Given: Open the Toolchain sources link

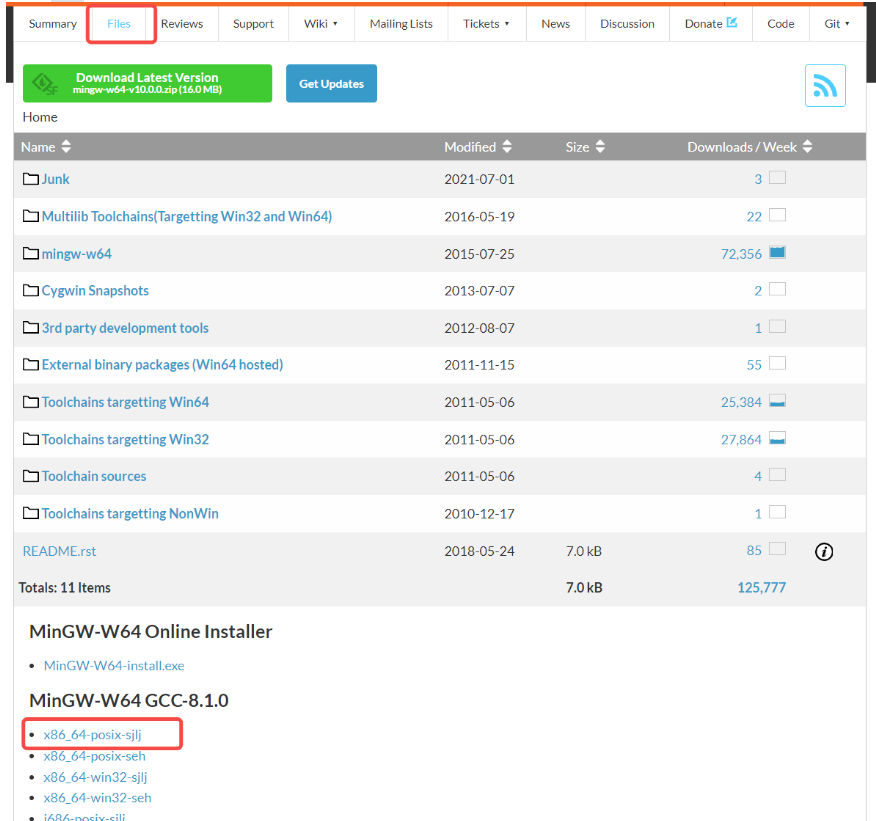Looking at the screenshot, I should pos(94,476).
